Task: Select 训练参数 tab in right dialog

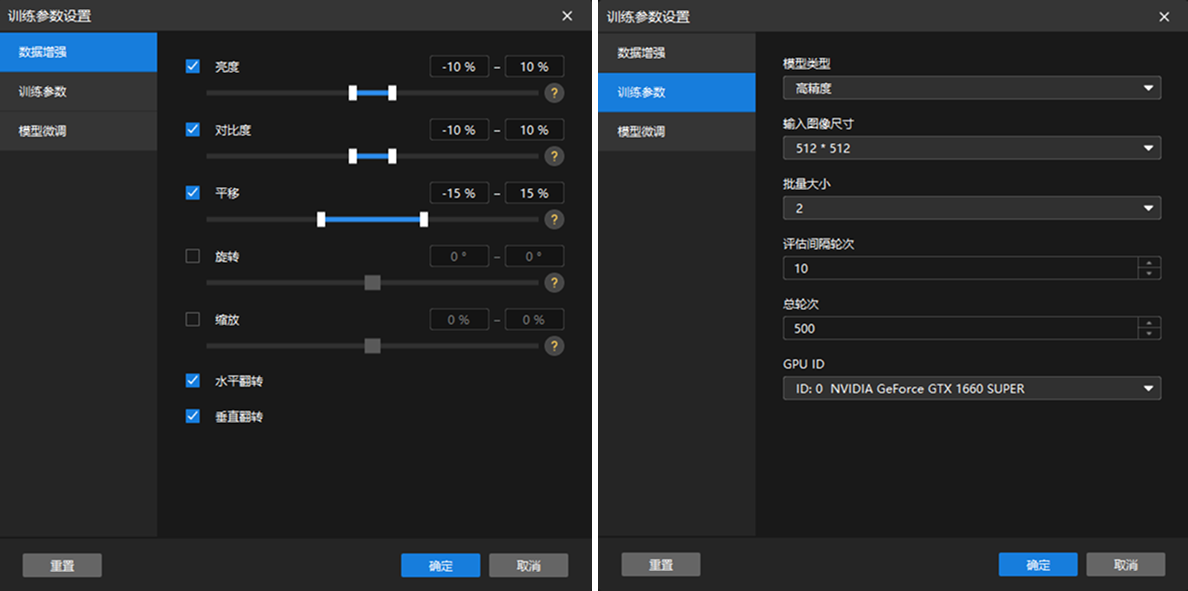Action: (x=677, y=92)
